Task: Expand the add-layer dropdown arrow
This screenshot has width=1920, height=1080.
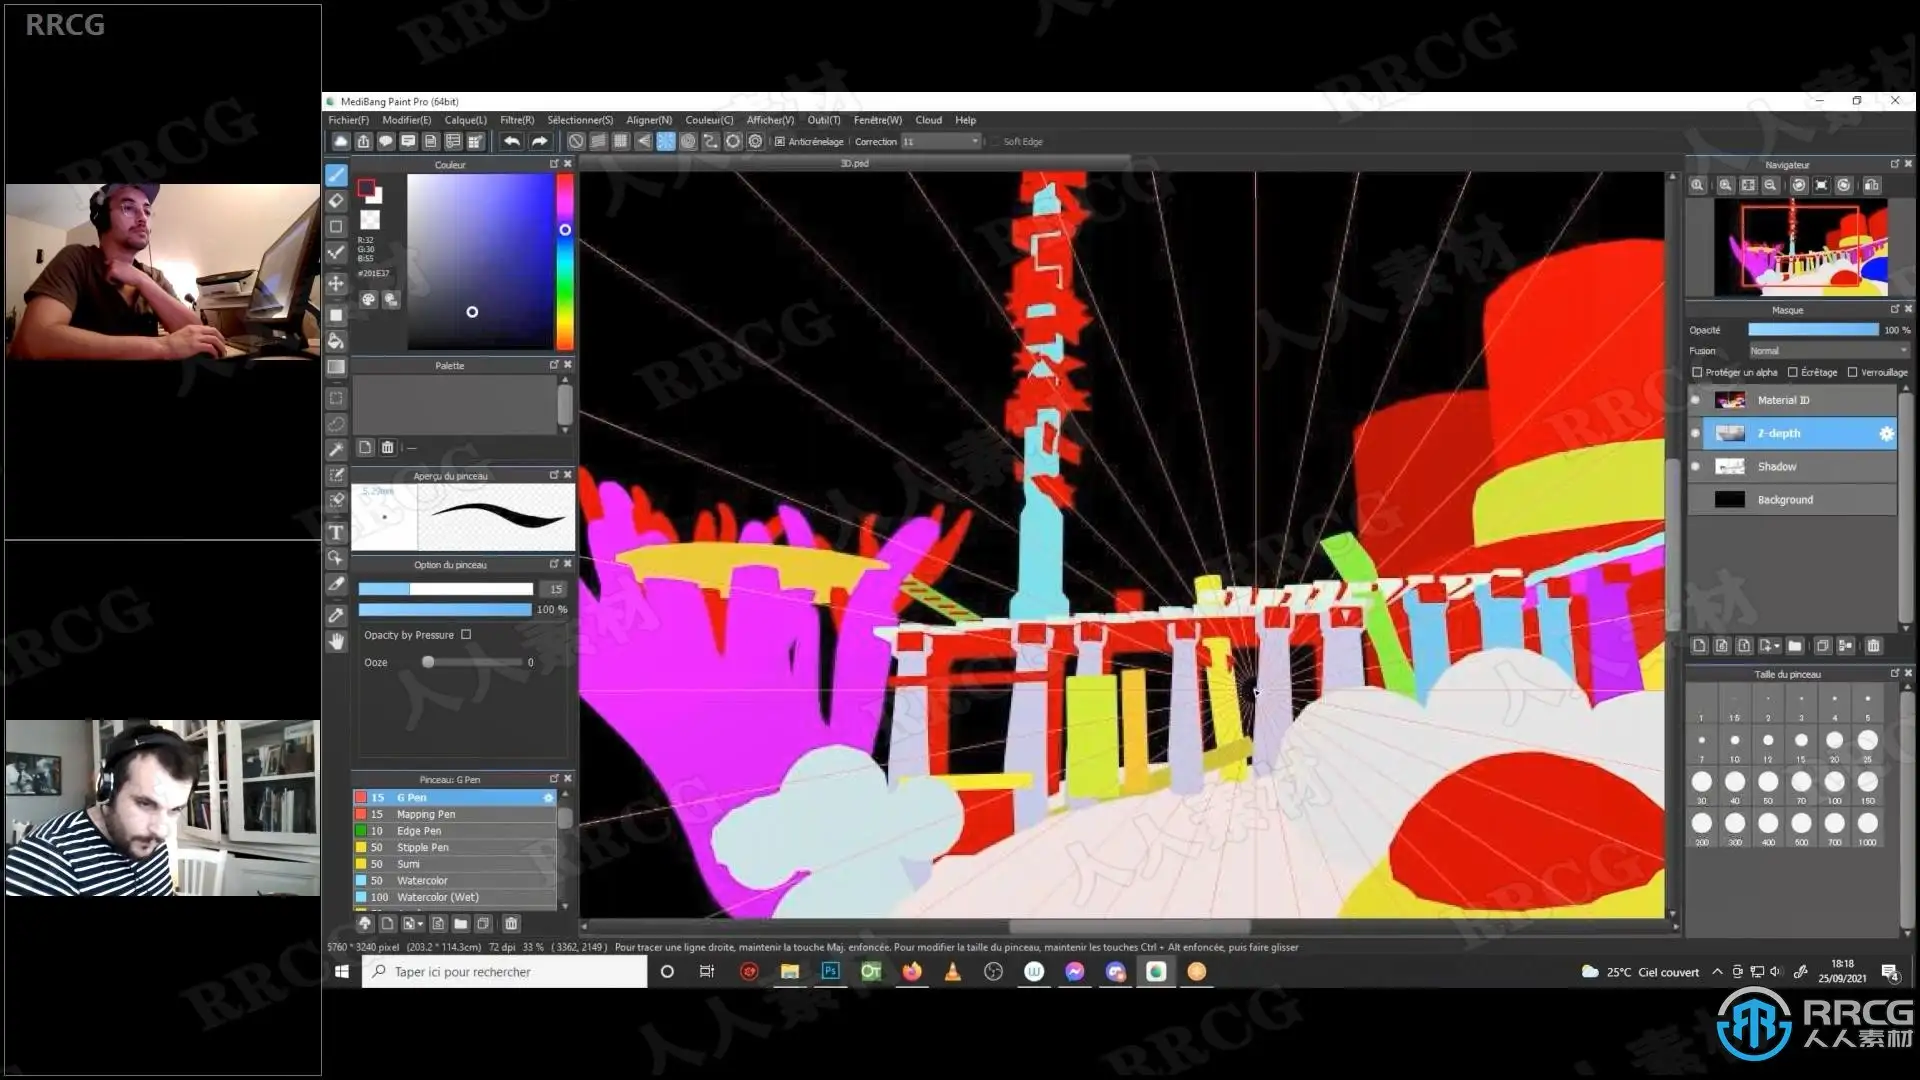Action: tap(1776, 646)
